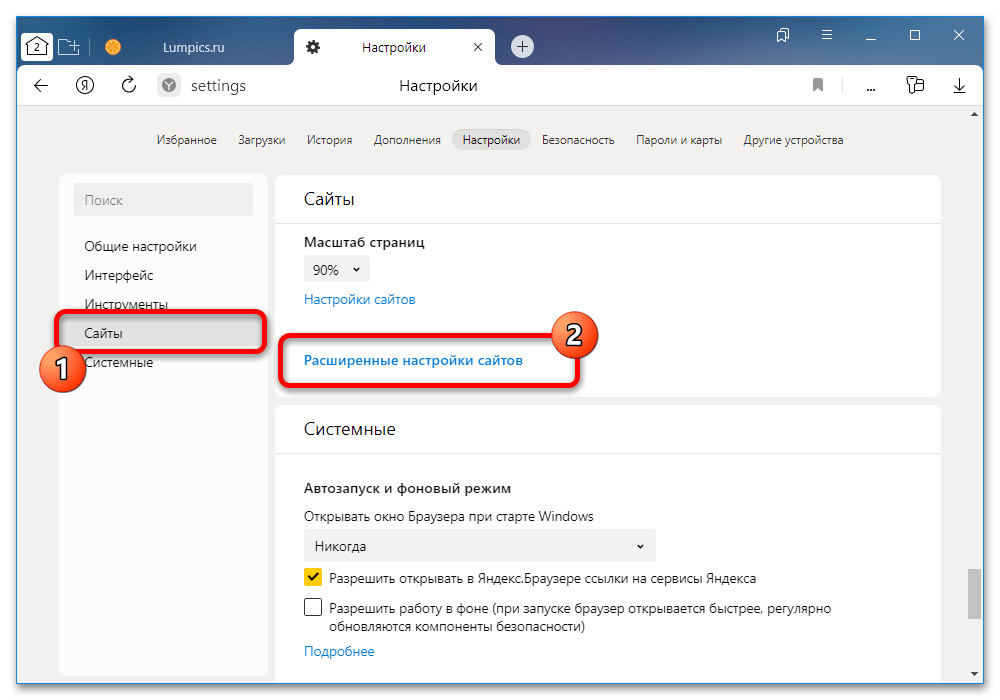Open the 90% page zoom dropdown
The width and height of the screenshot is (1000, 700).
(x=336, y=270)
